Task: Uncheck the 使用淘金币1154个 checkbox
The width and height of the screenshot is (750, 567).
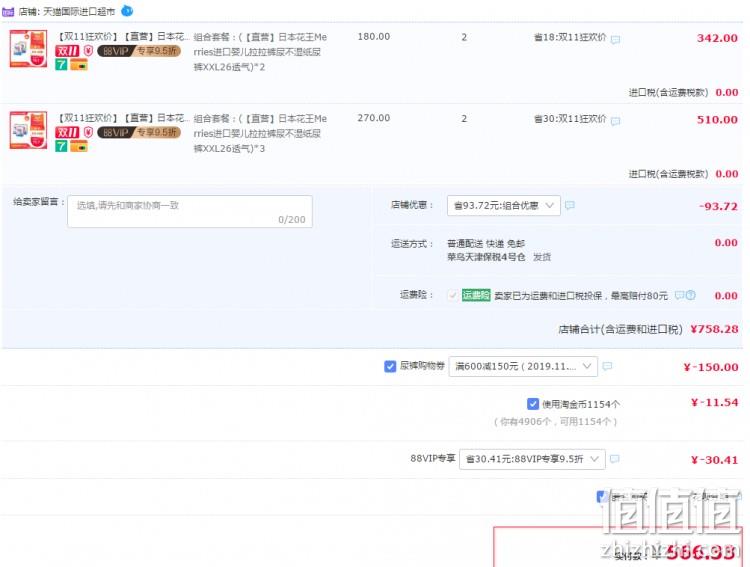Action: tap(533, 404)
